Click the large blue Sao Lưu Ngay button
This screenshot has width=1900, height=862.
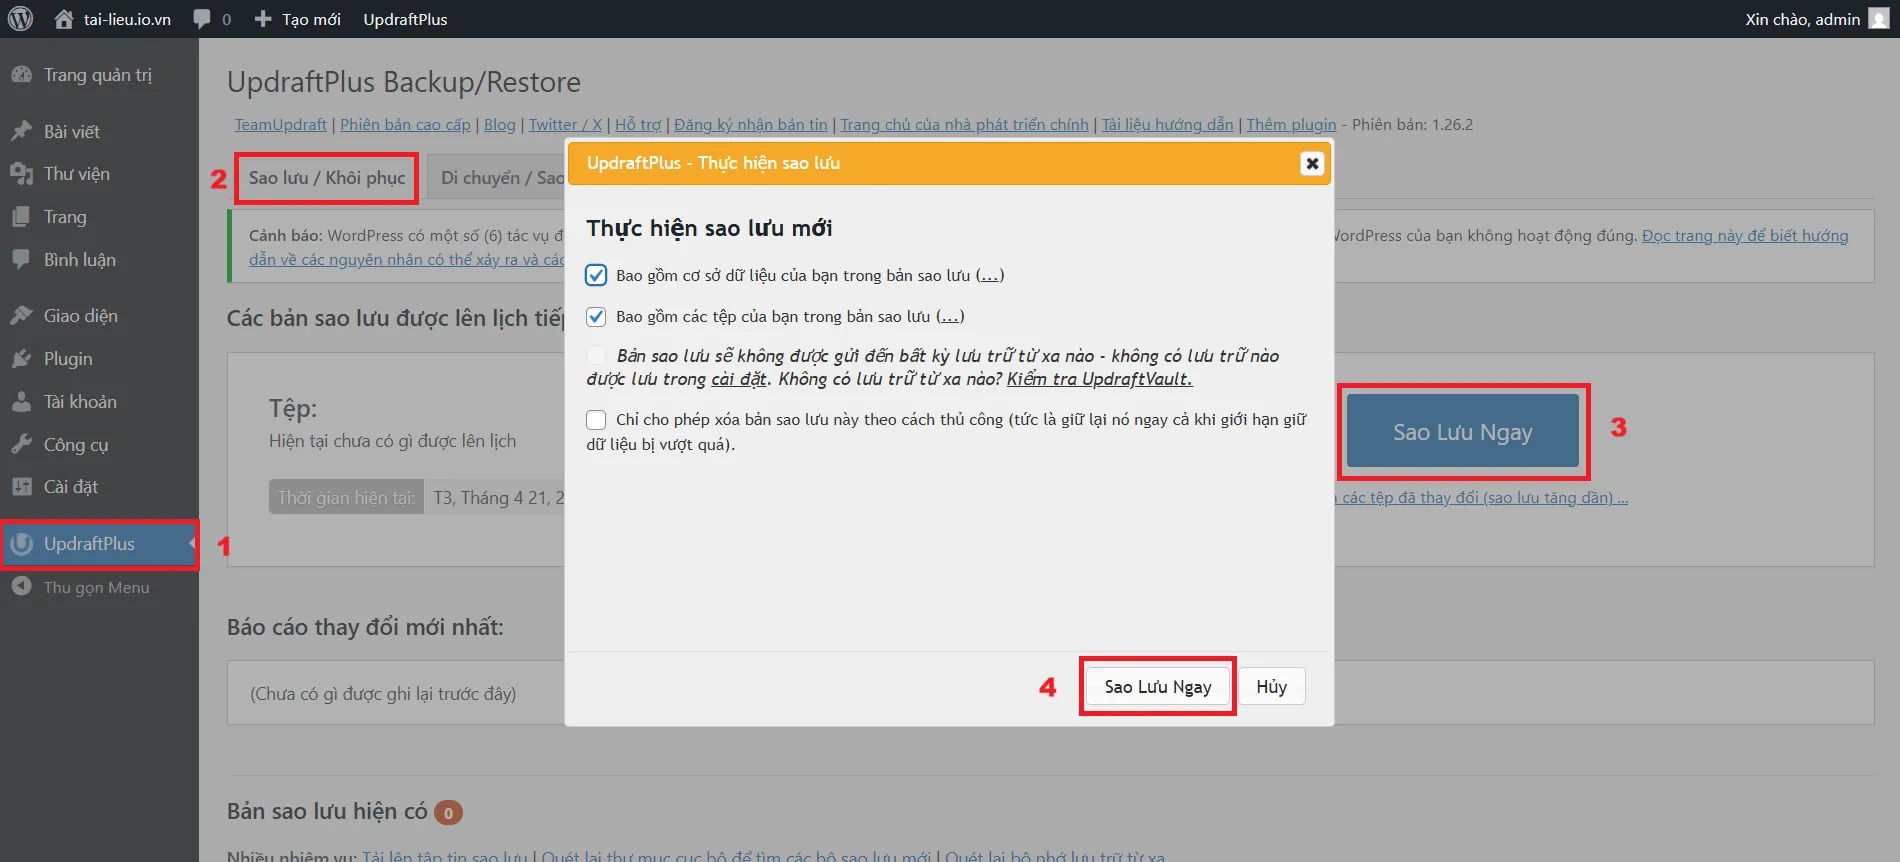tap(1463, 431)
